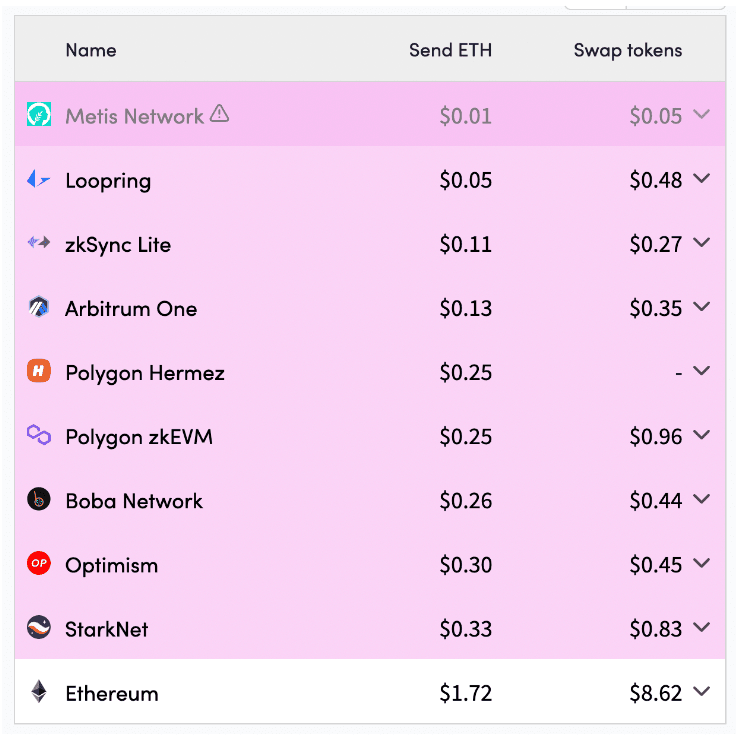Expand the Ethereum row chevron
736x736 pixels.
(701, 691)
